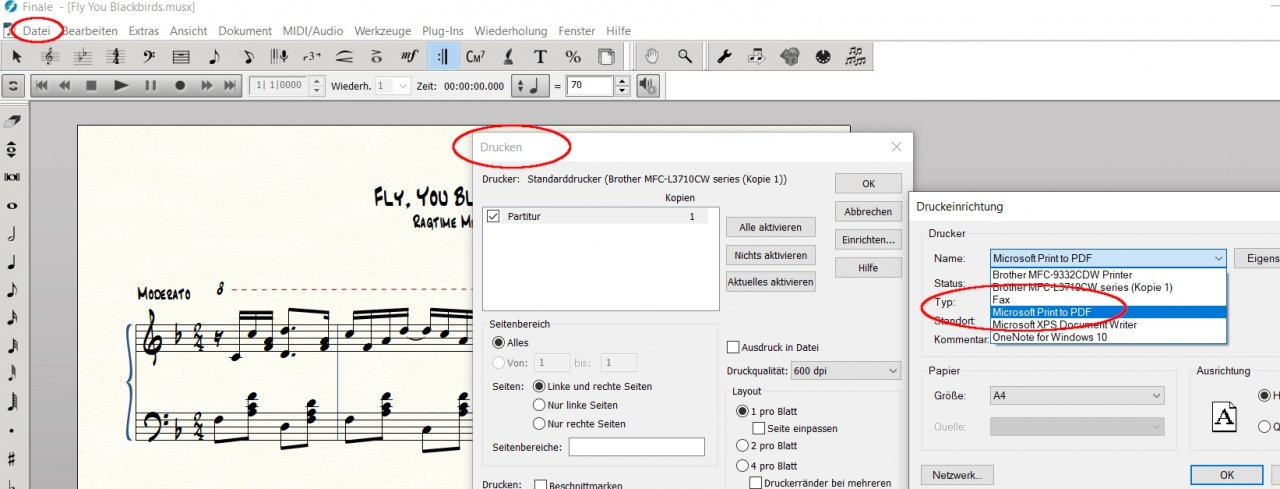Image resolution: width=1280 pixels, height=489 pixels.
Task: Click the Nichts aktivieren button
Action: point(770,255)
